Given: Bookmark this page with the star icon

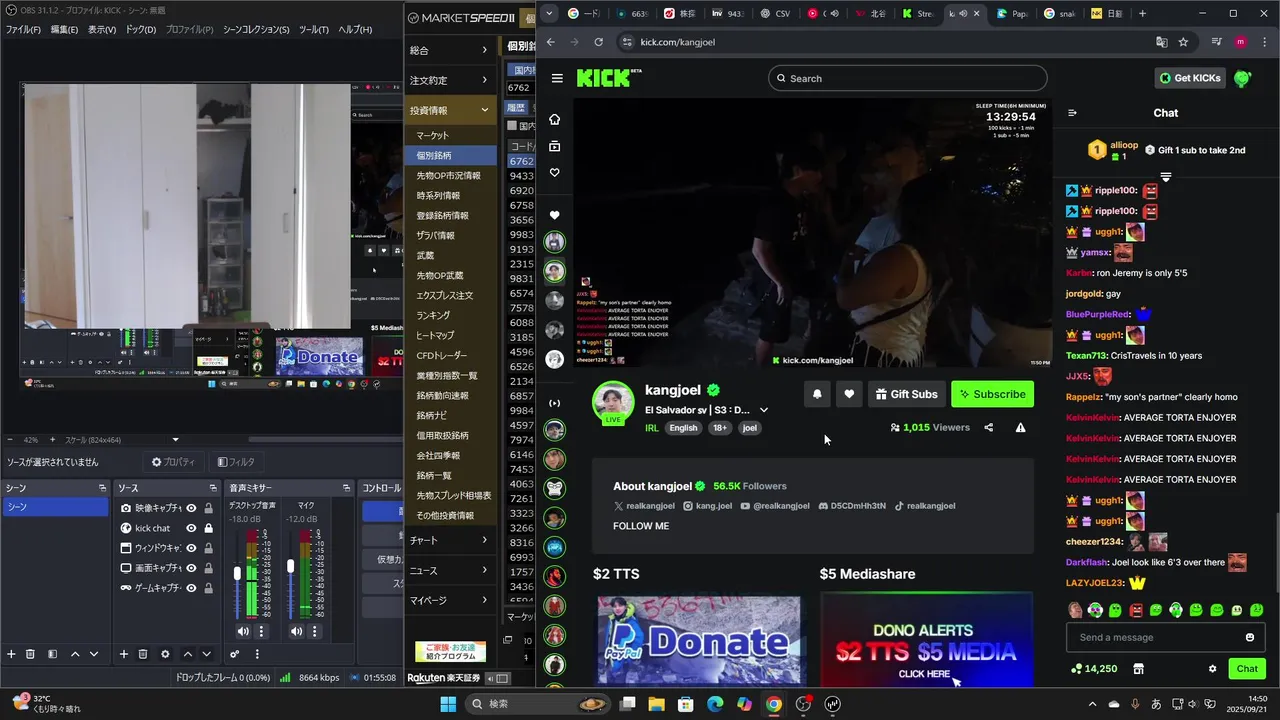Looking at the screenshot, I should (x=1183, y=42).
